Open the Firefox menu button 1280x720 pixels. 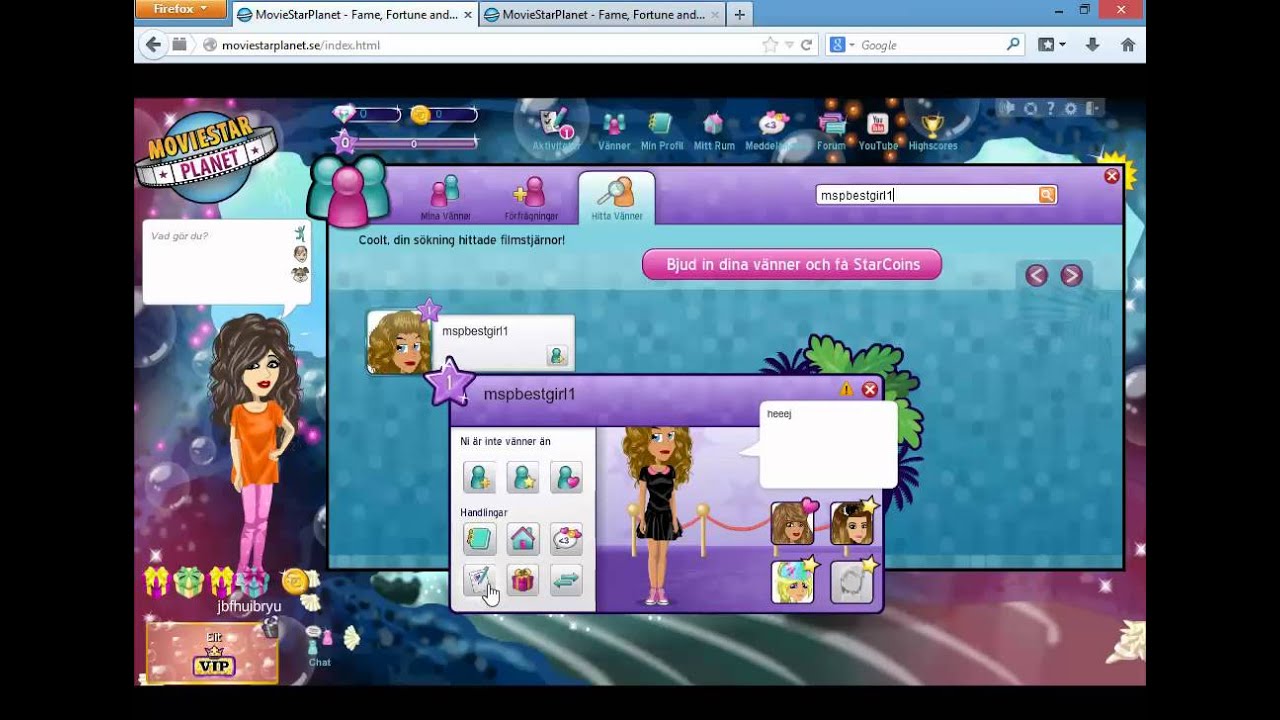182,10
